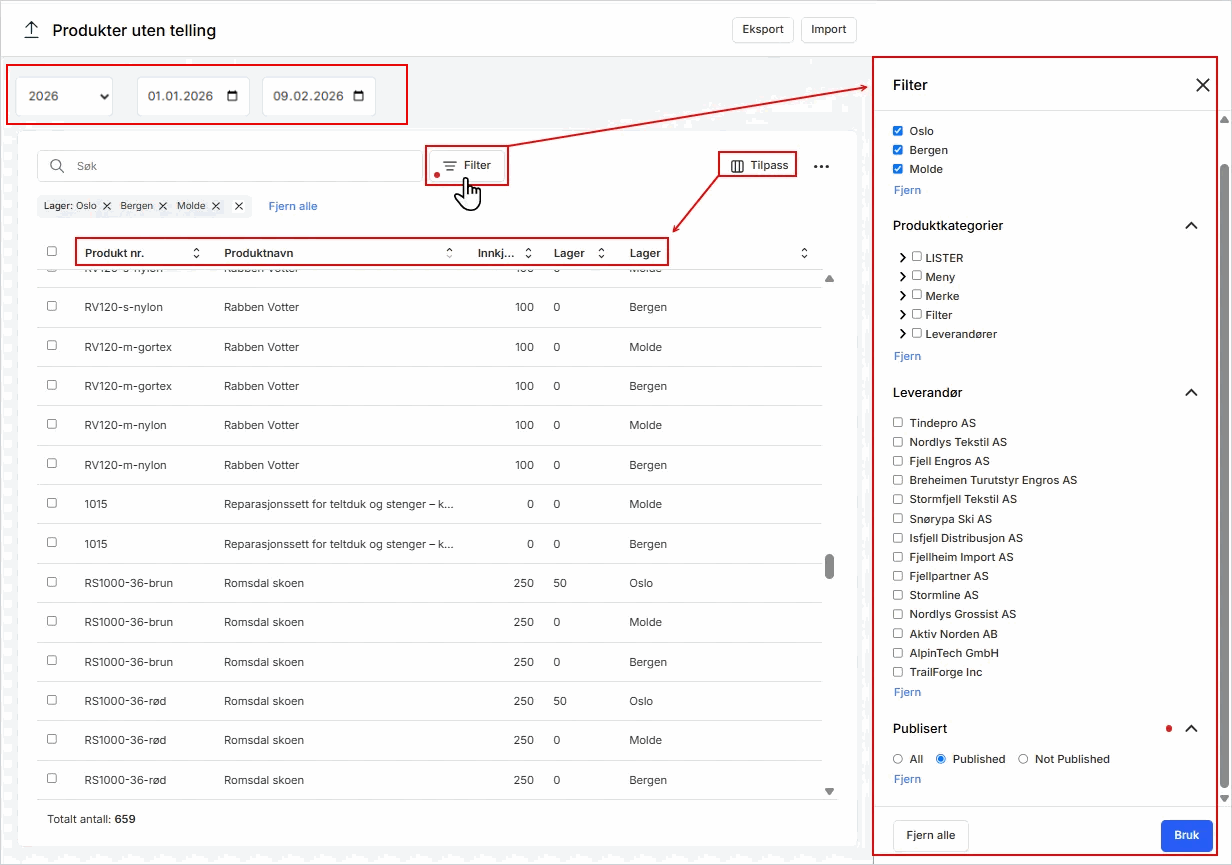Remove the Molde chip from the Lager filter

[216, 206]
